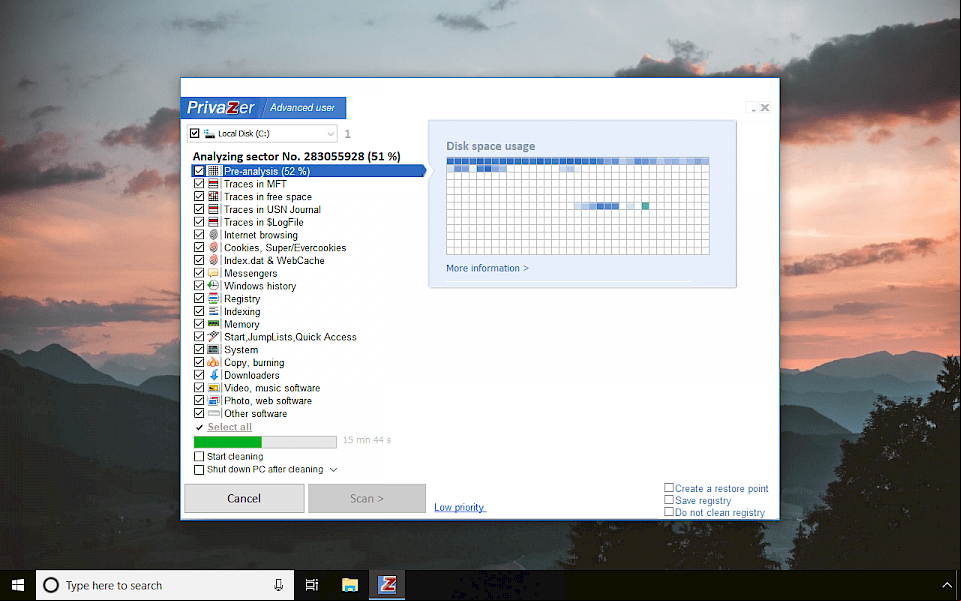Image resolution: width=961 pixels, height=601 pixels.
Task: Uncheck the Local Disk (C:) checkbox
Action: [x=194, y=133]
